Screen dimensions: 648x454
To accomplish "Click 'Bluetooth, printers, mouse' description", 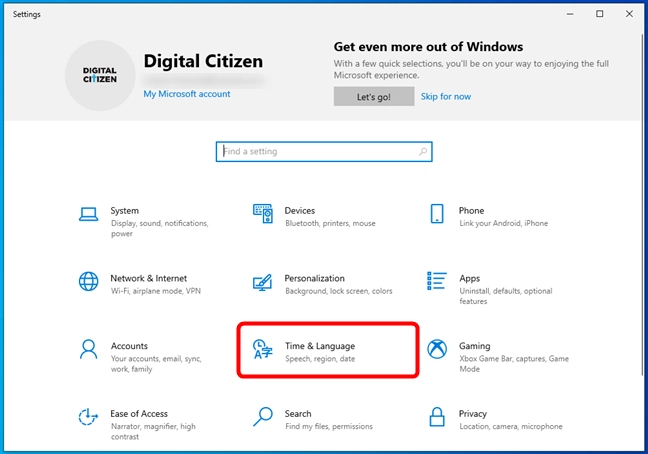I will pyautogui.click(x=330, y=223).
